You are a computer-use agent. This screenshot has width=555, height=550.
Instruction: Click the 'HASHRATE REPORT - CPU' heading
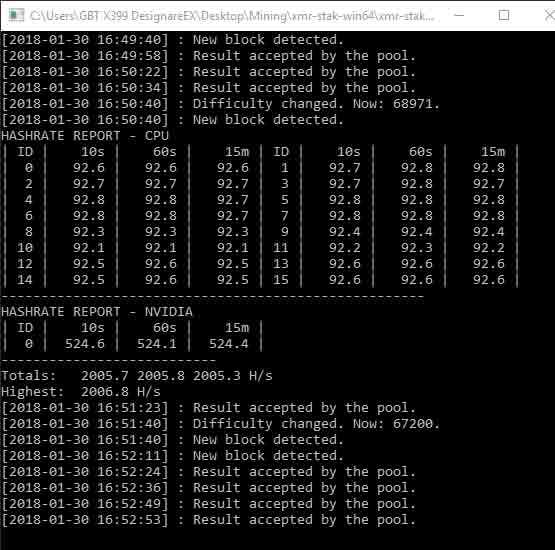point(85,136)
